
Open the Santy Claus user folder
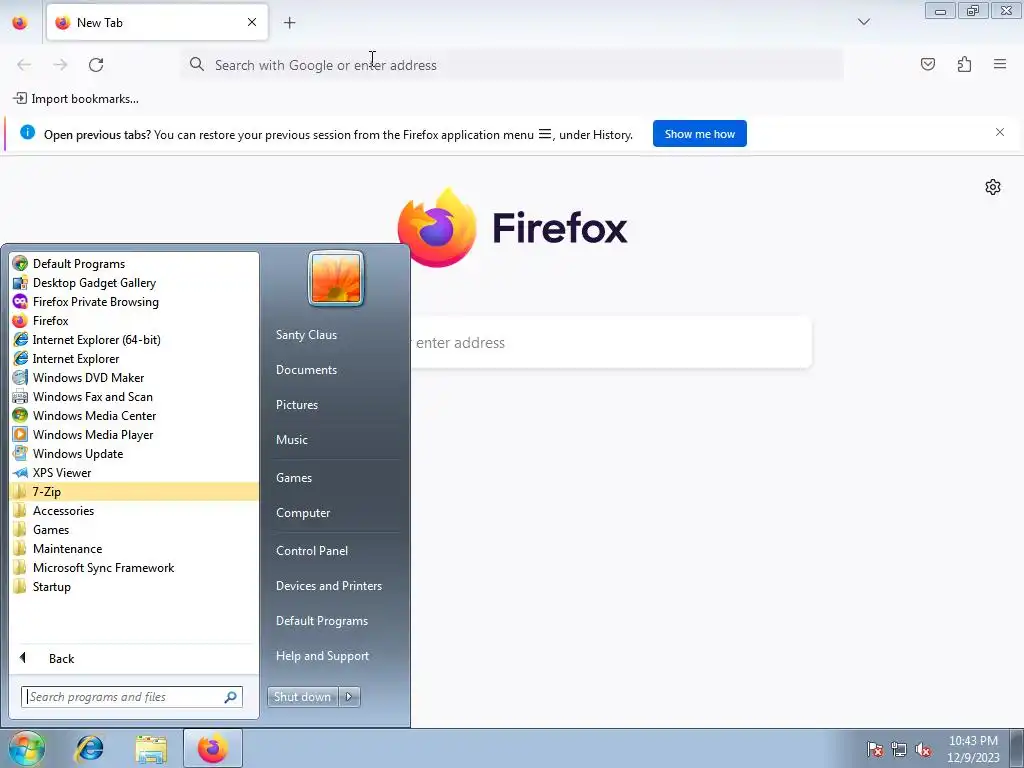click(x=306, y=335)
